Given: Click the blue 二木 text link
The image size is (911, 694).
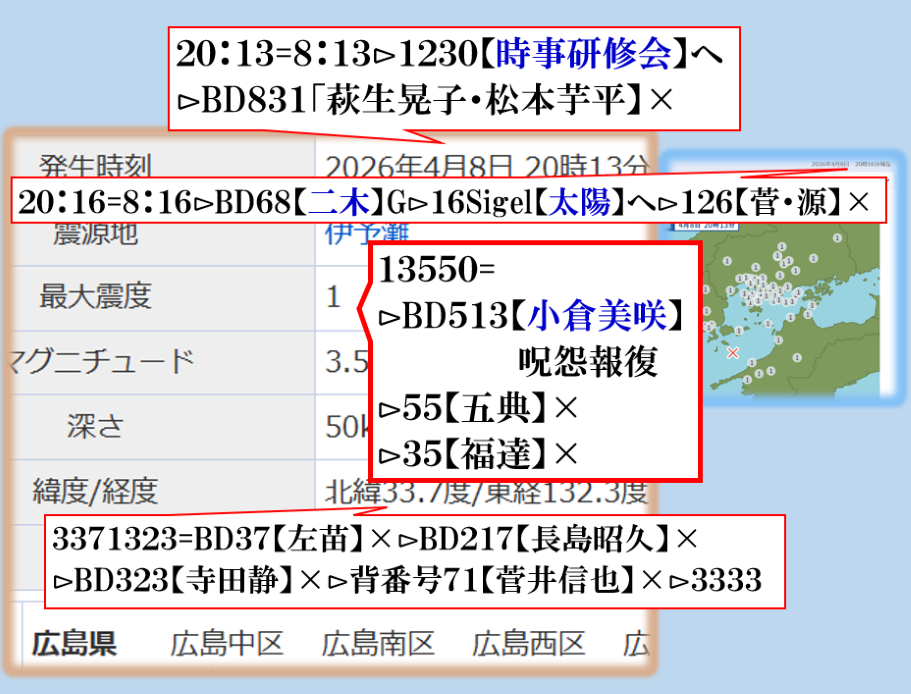Looking at the screenshot, I should click(337, 203).
